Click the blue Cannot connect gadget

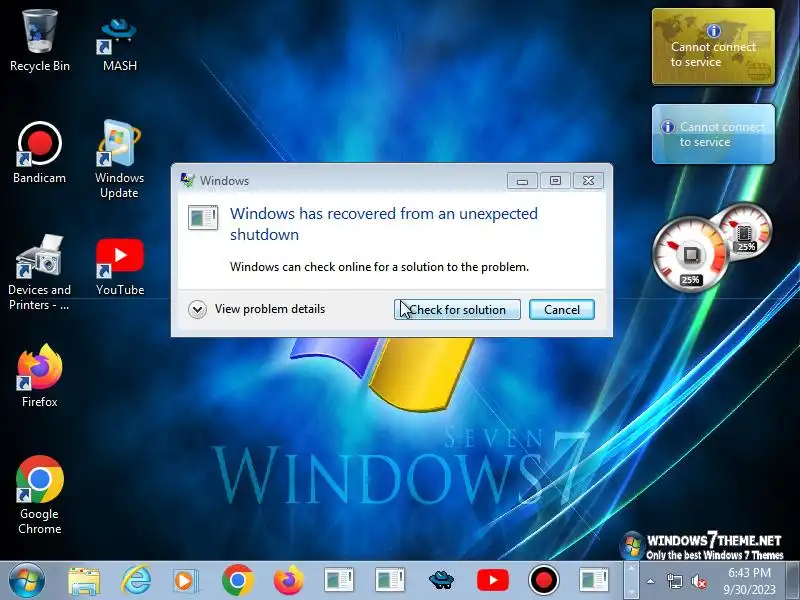(x=713, y=134)
